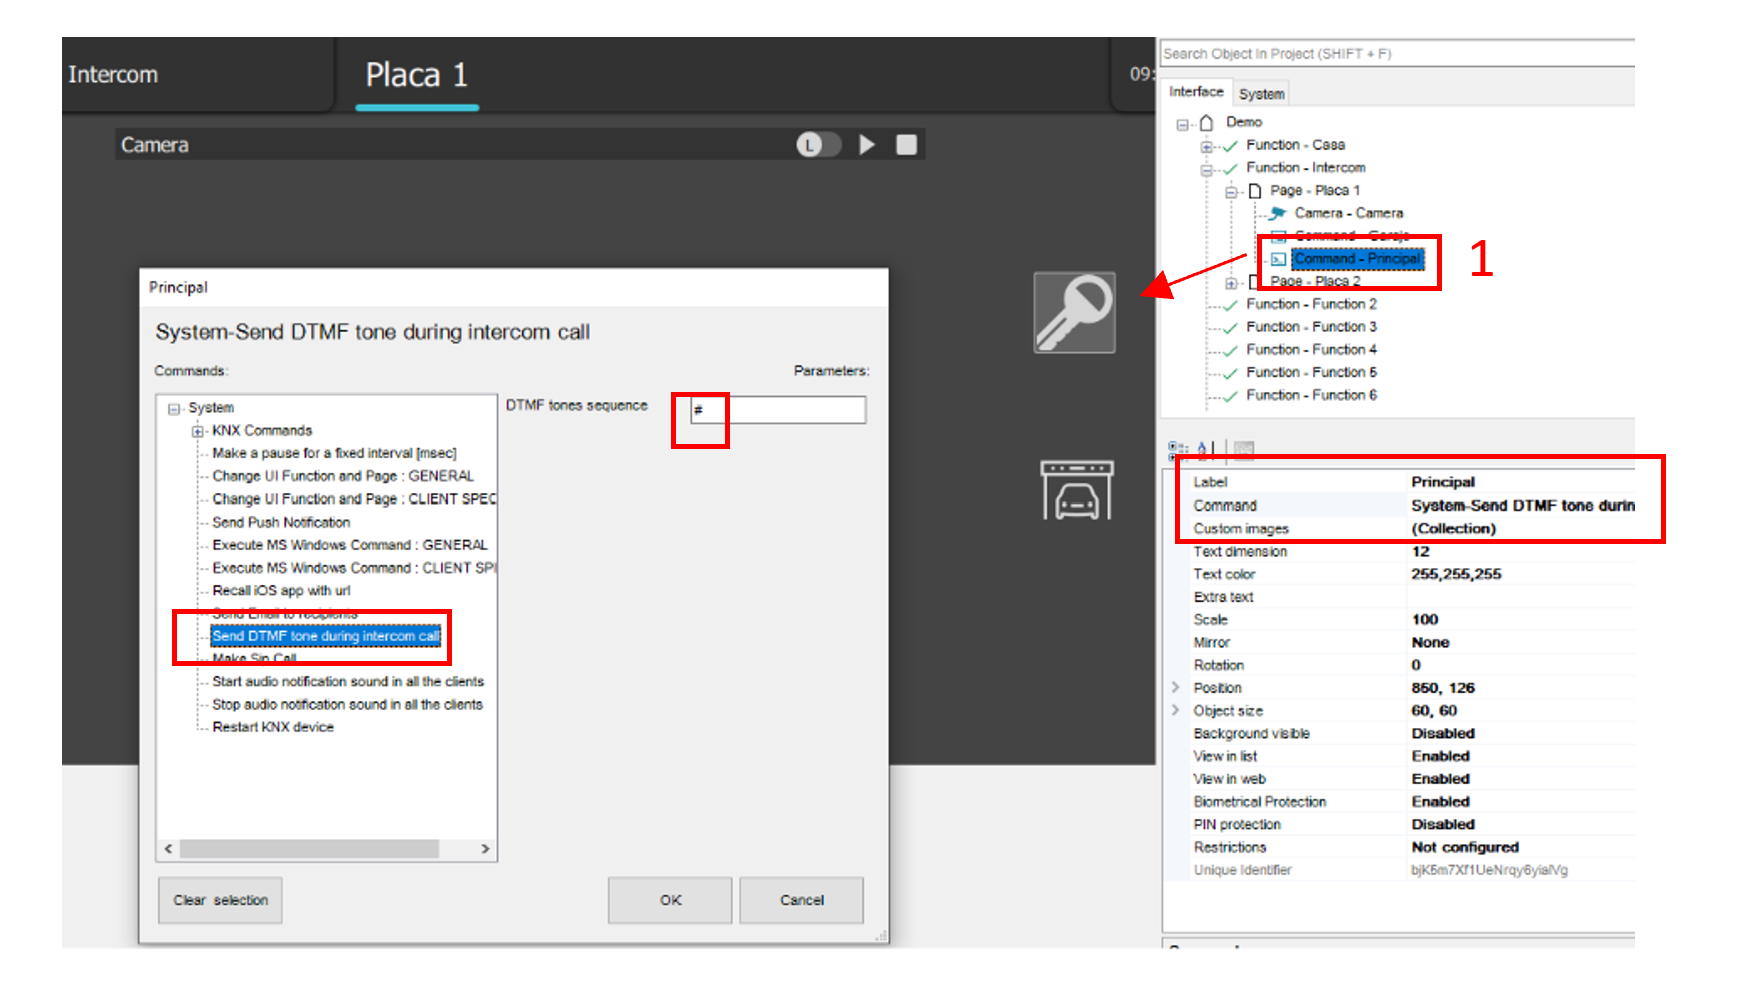
Task: Expand the Function - Casa node
Action: point(1207,146)
